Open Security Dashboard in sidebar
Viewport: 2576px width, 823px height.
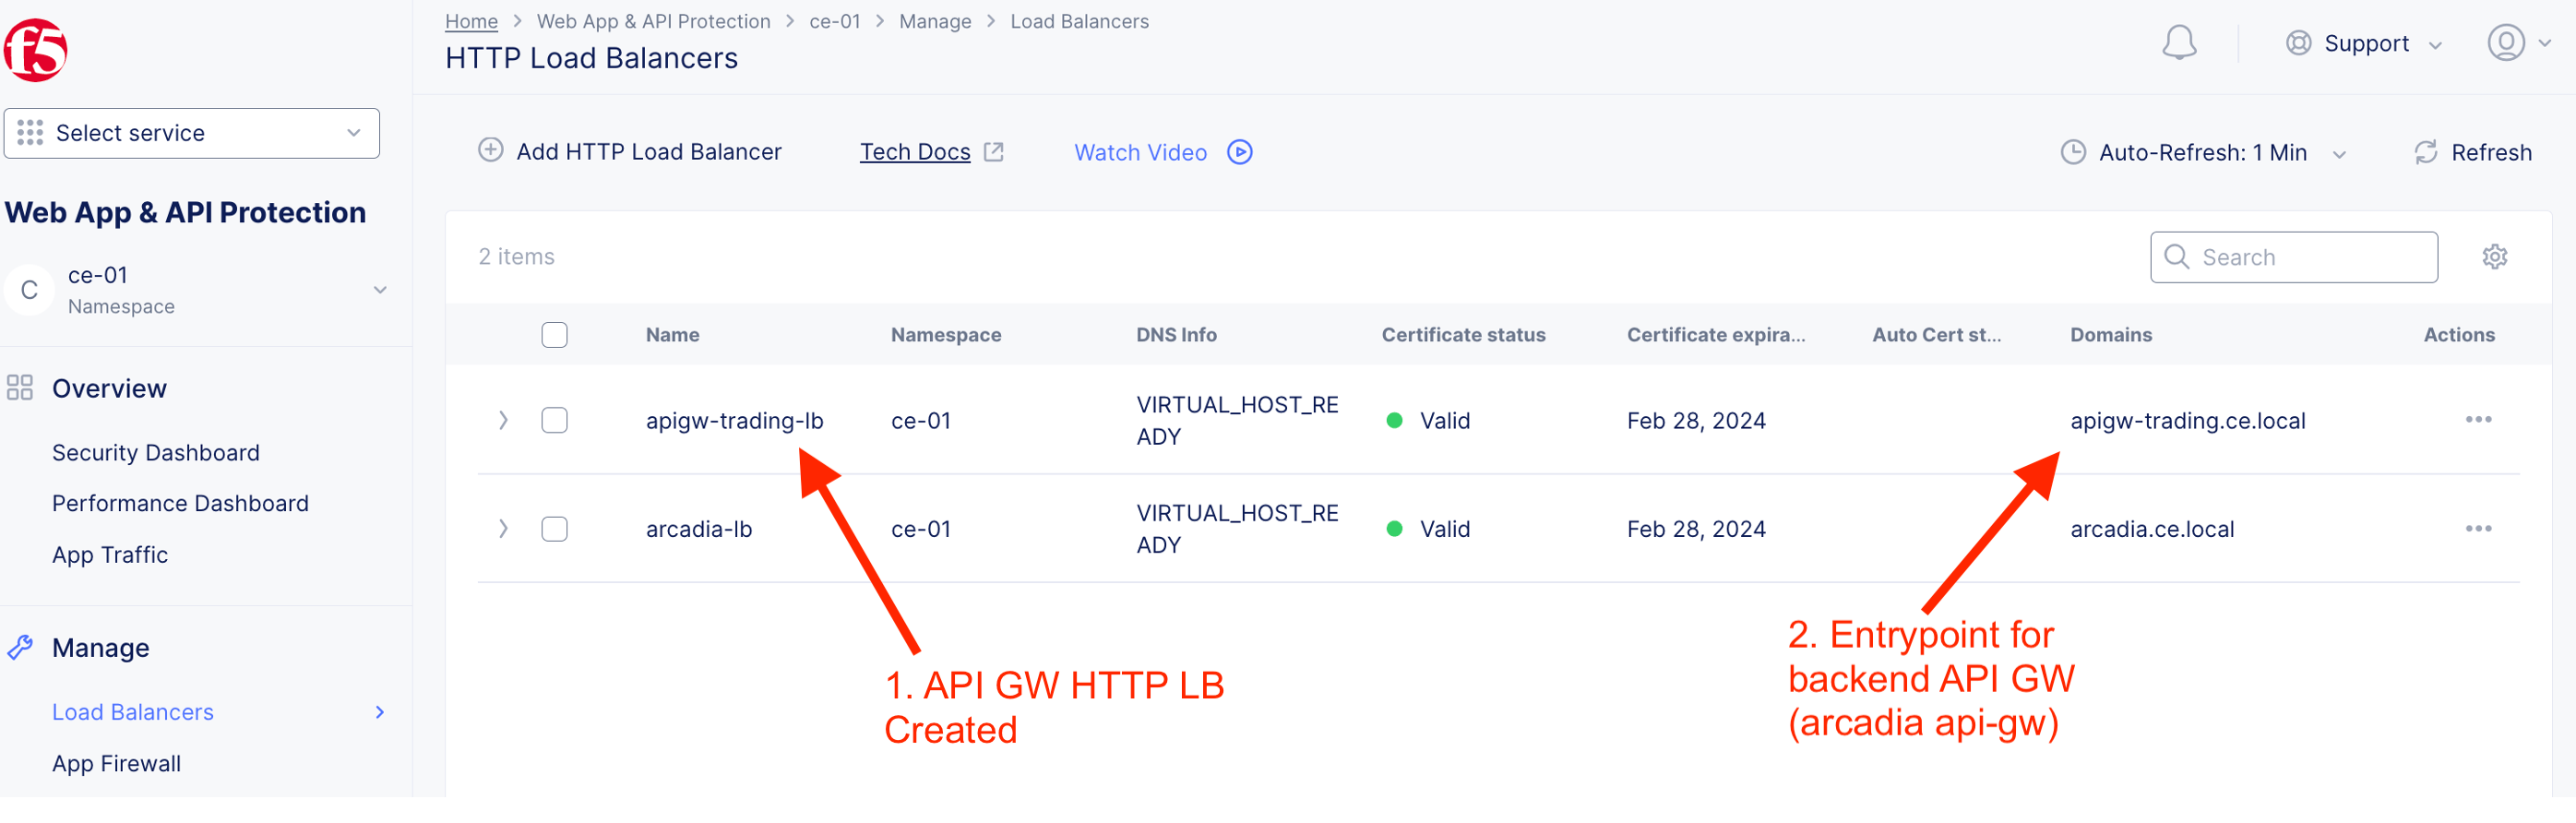click(x=156, y=453)
